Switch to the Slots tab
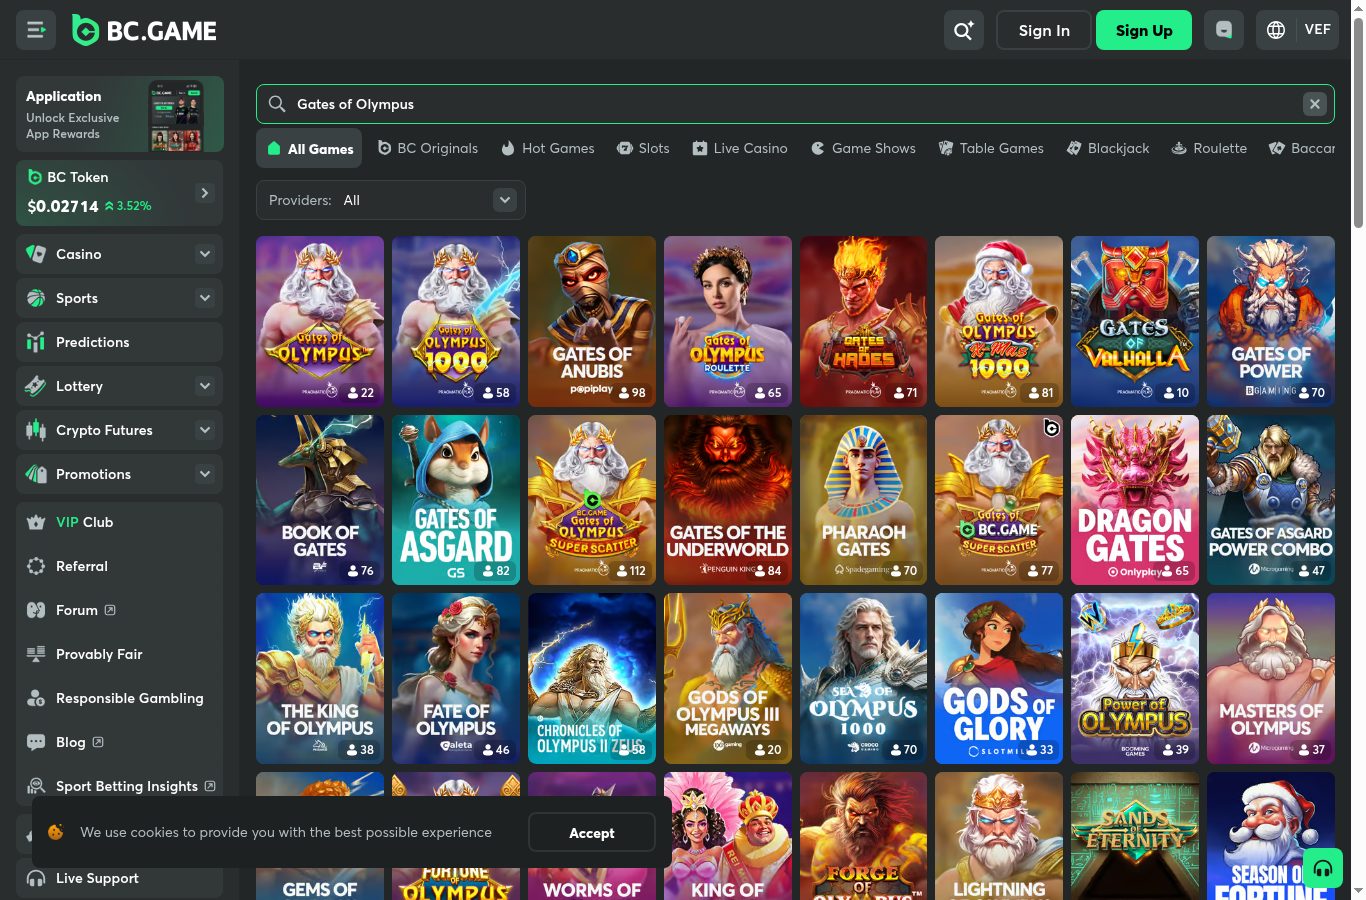Viewport: 1366px width, 900px height. tap(643, 148)
